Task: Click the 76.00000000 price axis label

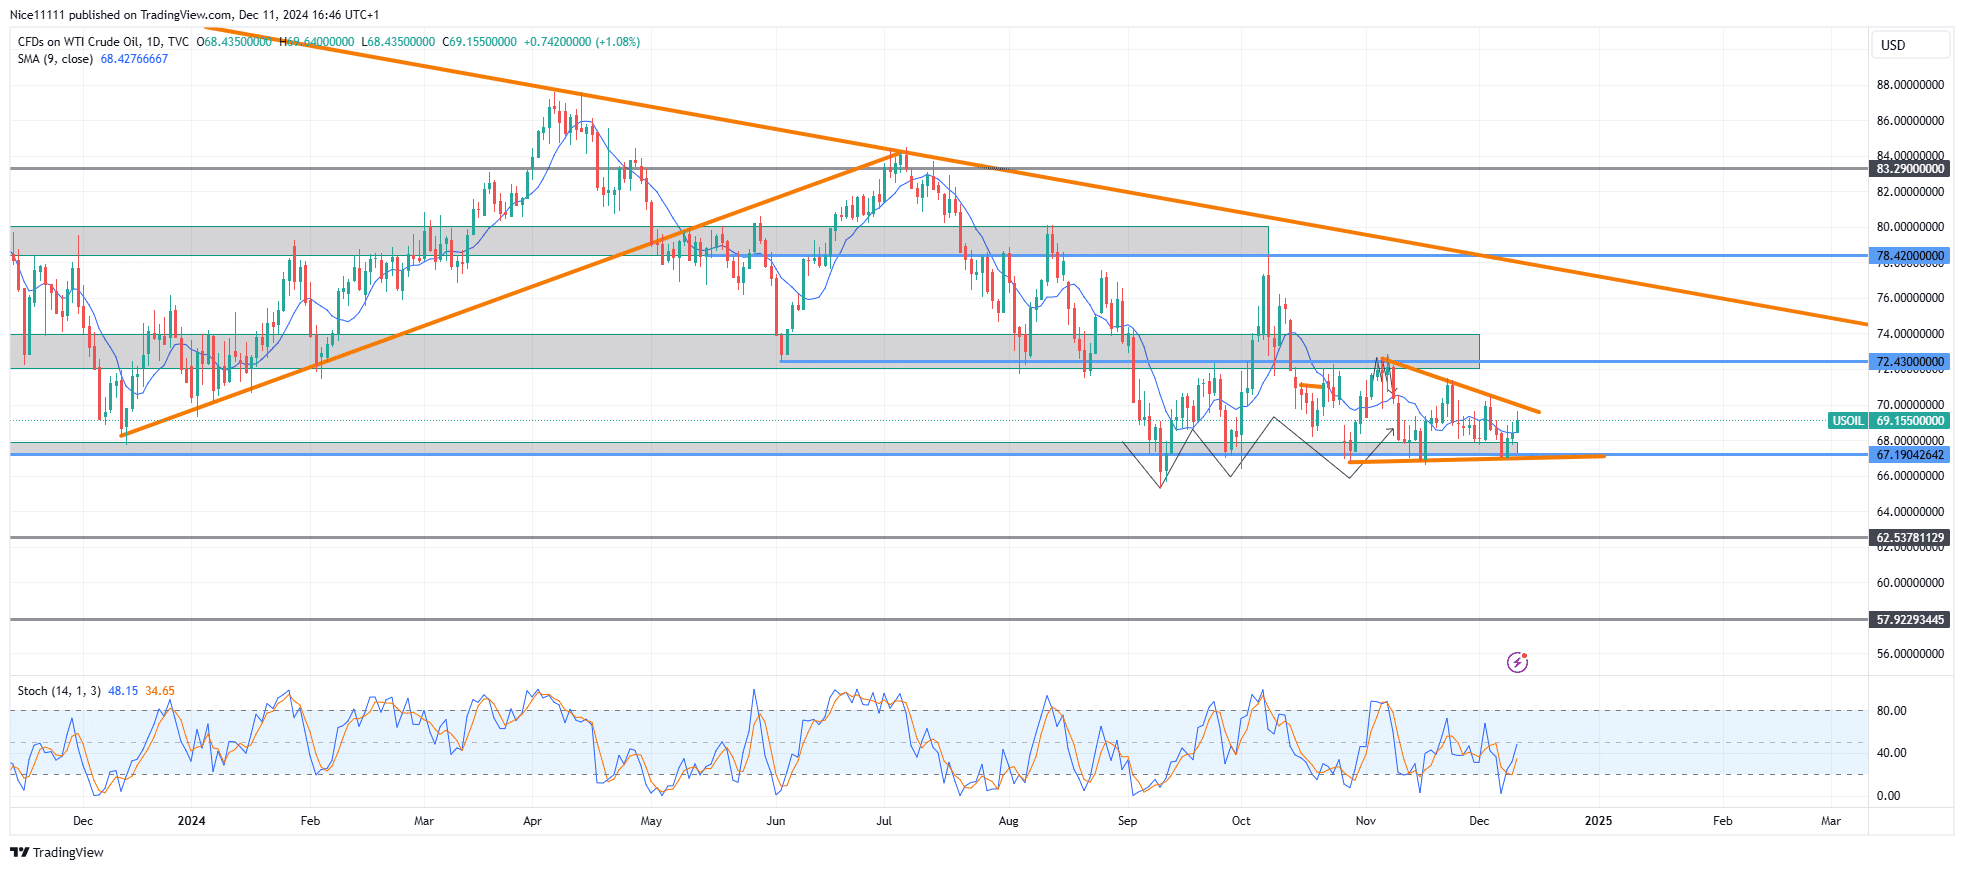Action: click(1910, 298)
